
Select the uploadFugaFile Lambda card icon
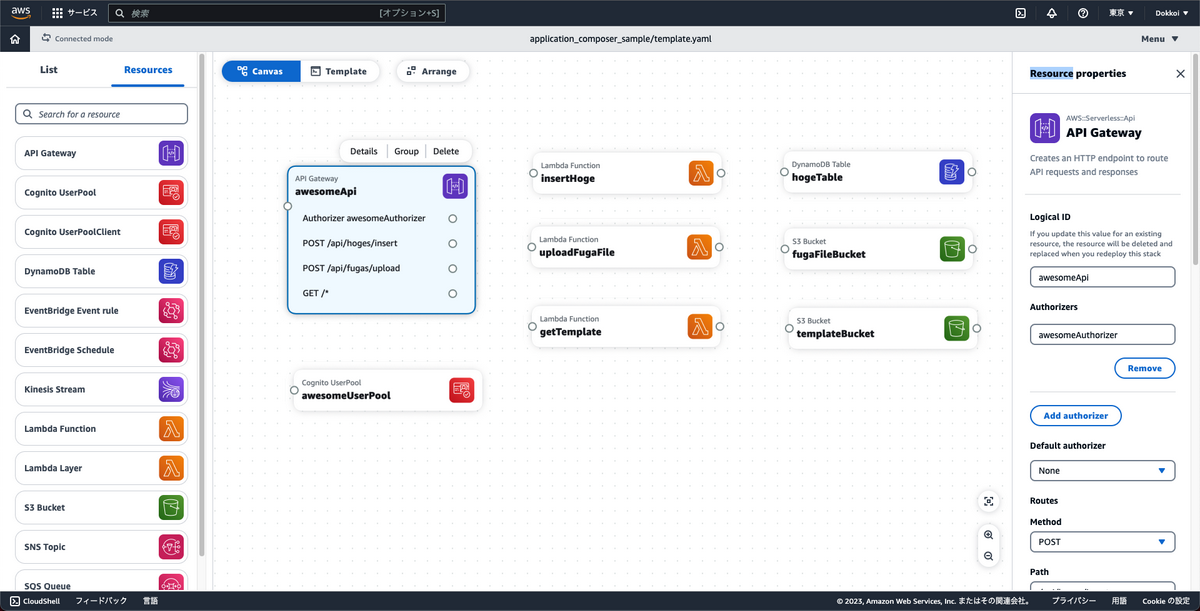[701, 247]
